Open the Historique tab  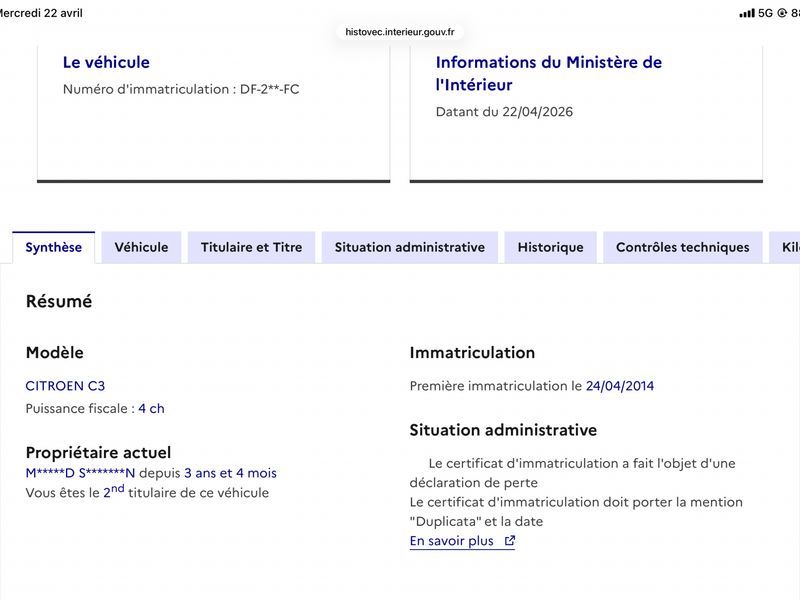551,247
